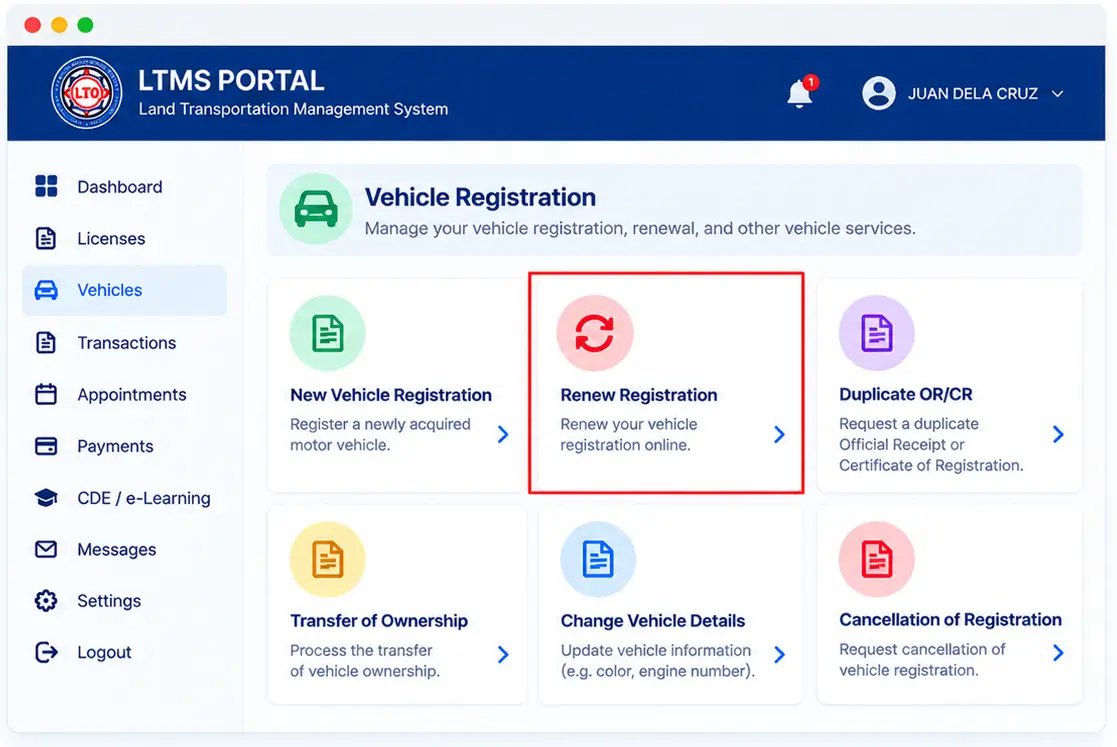Click the Vehicles car icon in sidebar

tap(46, 290)
